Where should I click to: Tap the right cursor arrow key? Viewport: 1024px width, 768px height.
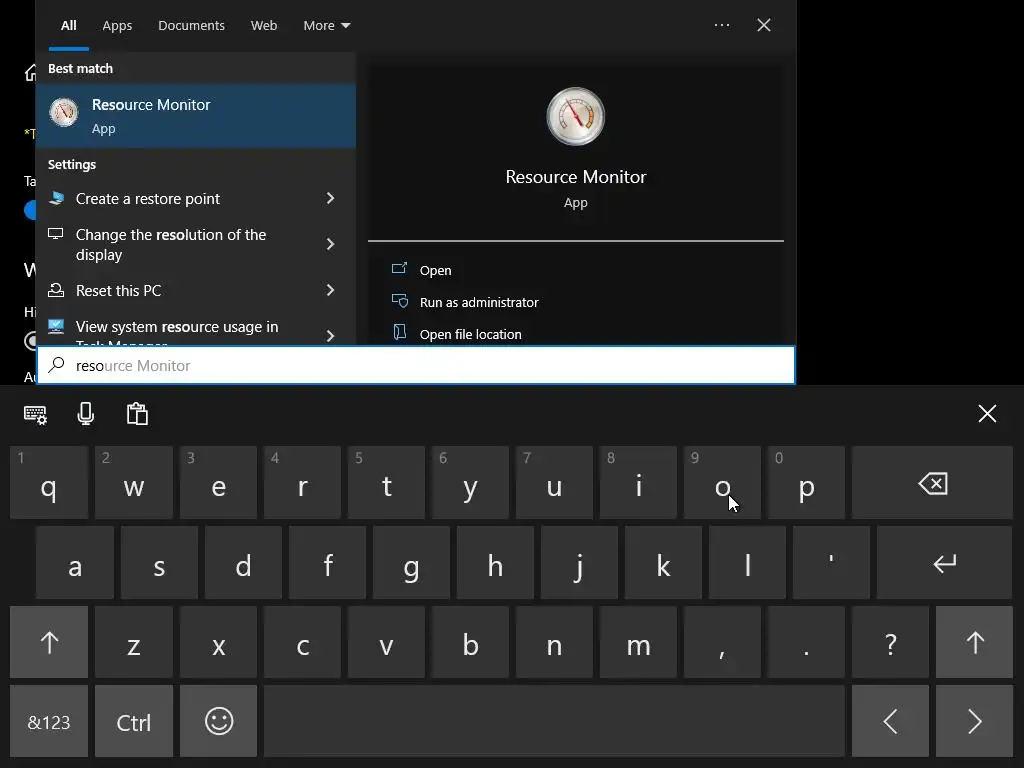pyautogui.click(x=974, y=721)
